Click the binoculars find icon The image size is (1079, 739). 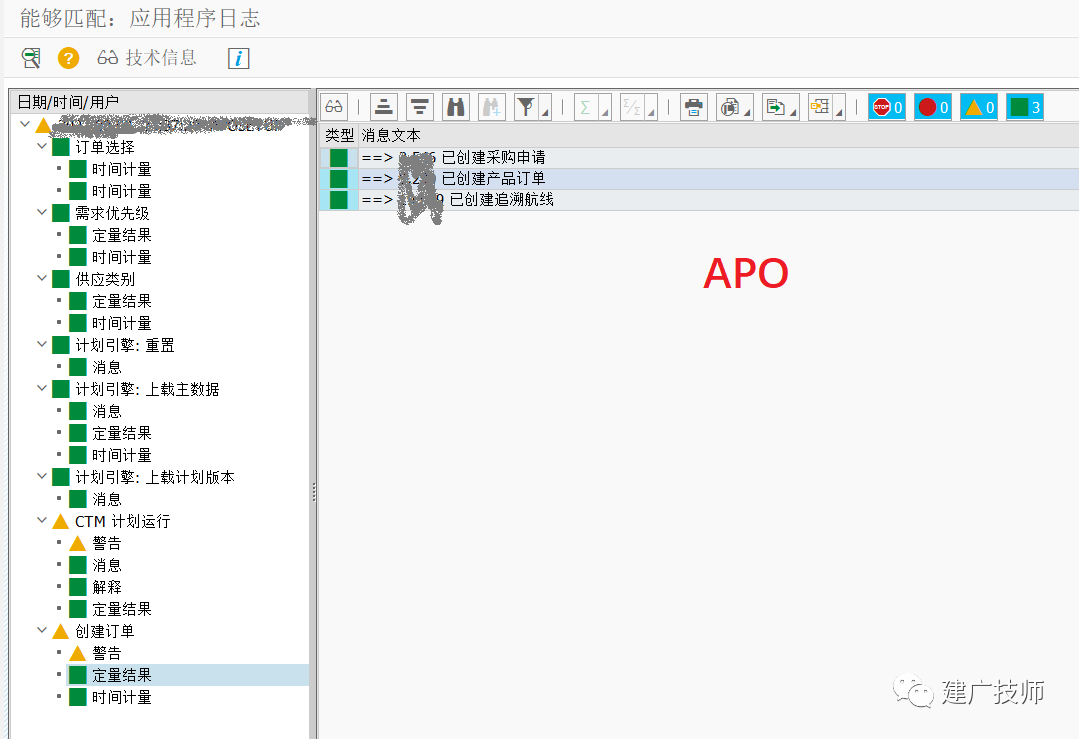[x=456, y=107]
